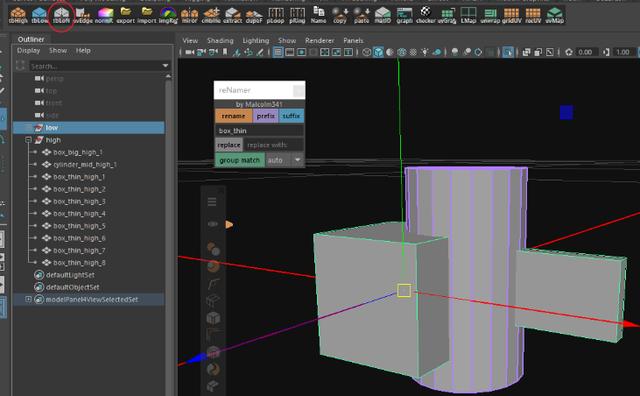Click the select camera viewport icon
Viewport: 640px width, 396px height.
click(x=190, y=52)
